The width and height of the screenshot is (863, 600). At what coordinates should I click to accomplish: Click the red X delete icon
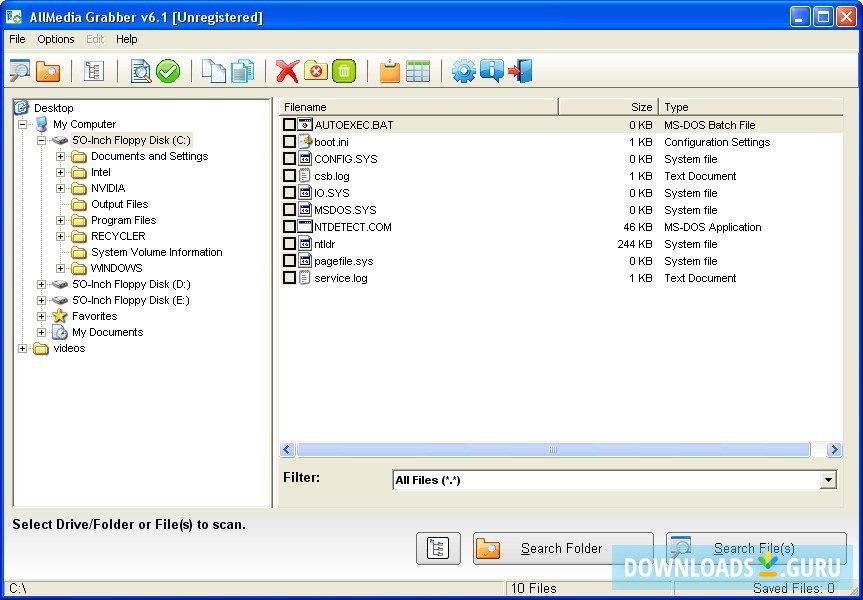[287, 72]
